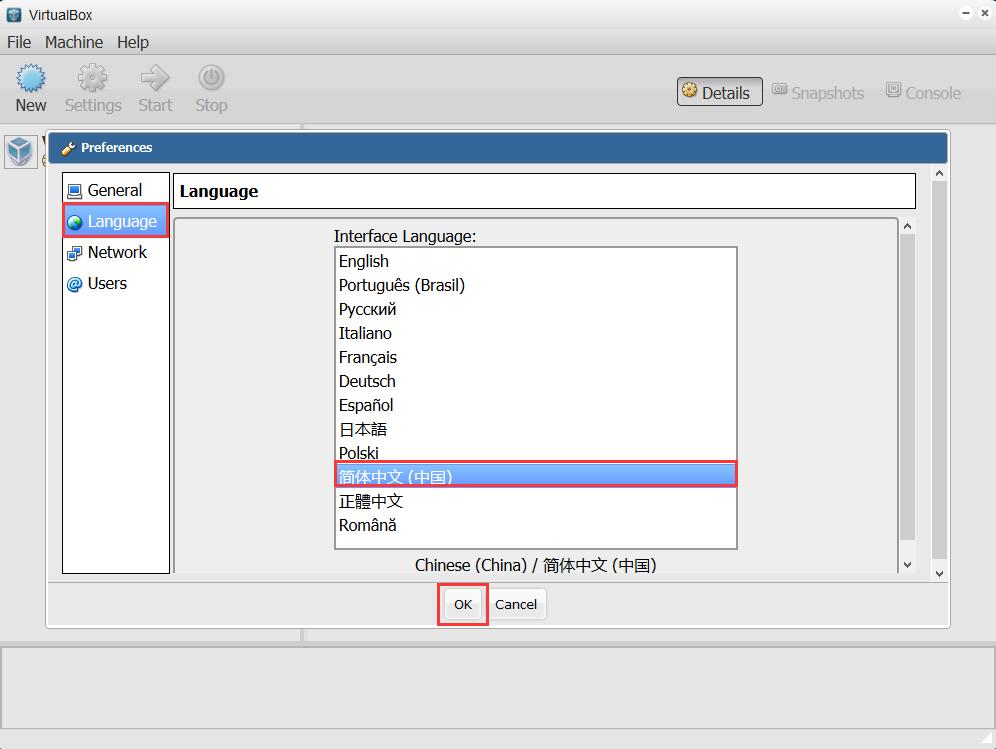This screenshot has width=996, height=749.
Task: Select Română in the language list
Action: coord(535,525)
